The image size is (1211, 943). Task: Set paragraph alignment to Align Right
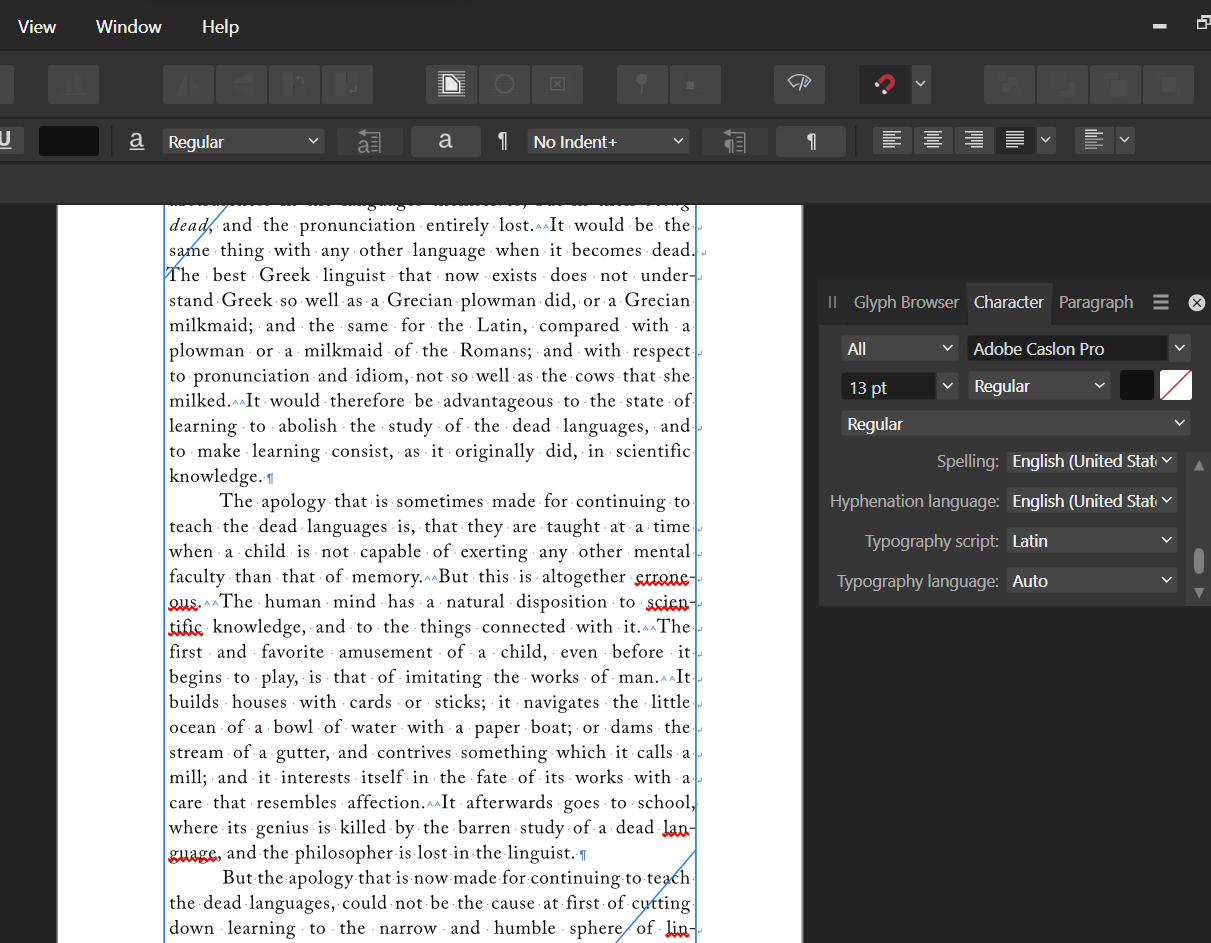pyautogui.click(x=974, y=141)
